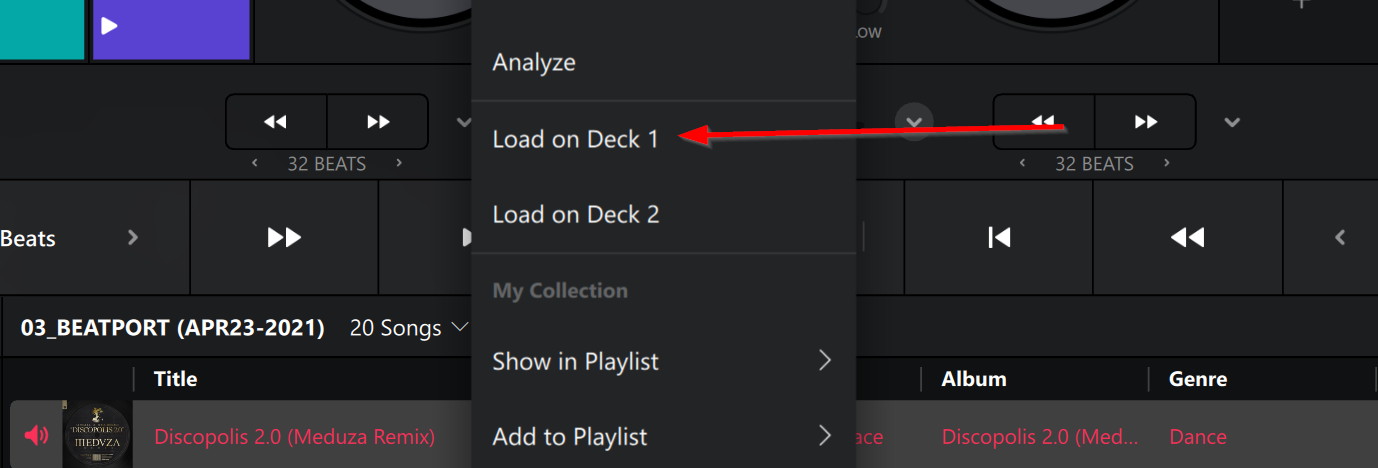
Task: Decrease the left deck's 32 BEATS size
Action: coord(255,163)
